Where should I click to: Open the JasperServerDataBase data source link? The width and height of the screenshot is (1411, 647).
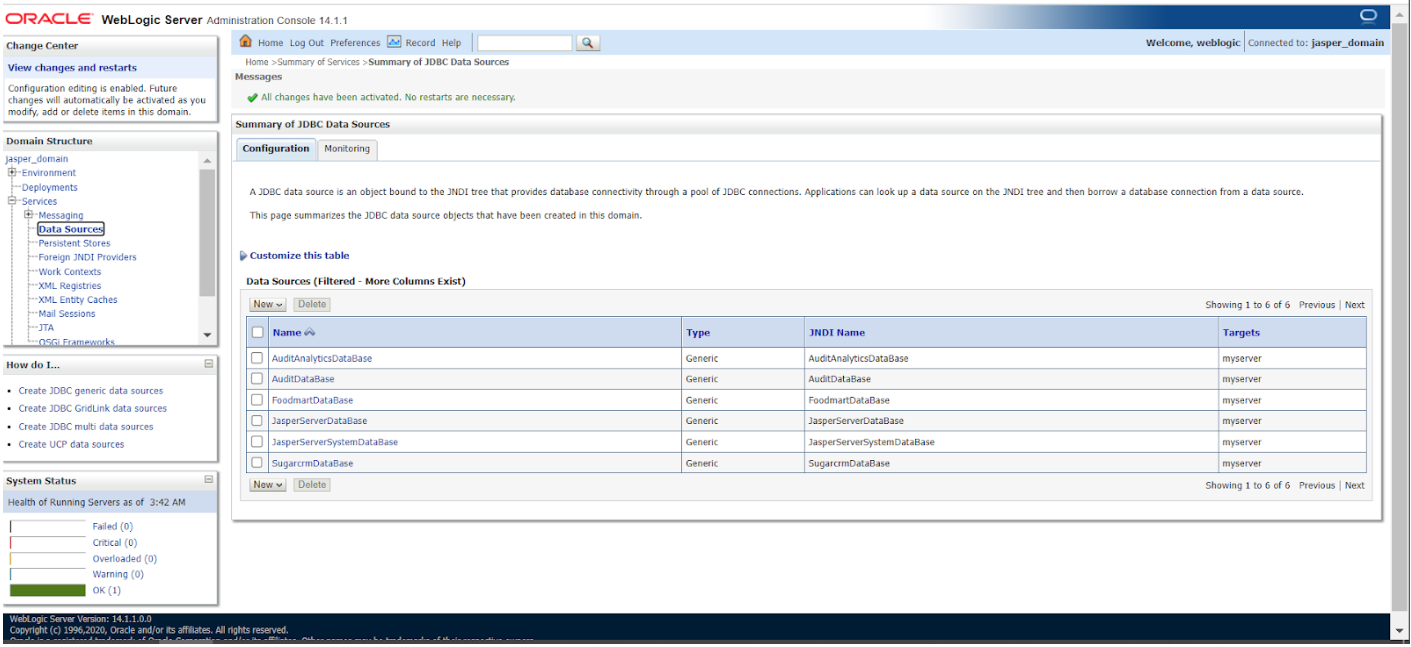(319, 421)
